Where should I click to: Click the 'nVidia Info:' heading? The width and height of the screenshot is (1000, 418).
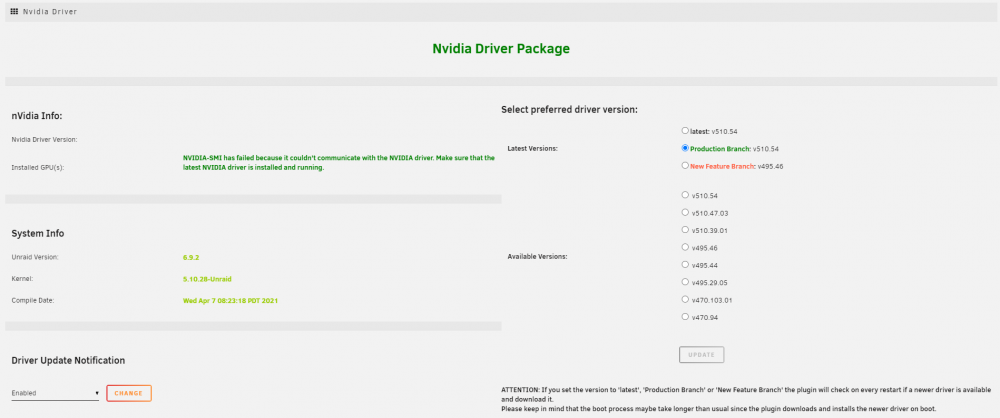pyautogui.click(x=36, y=116)
